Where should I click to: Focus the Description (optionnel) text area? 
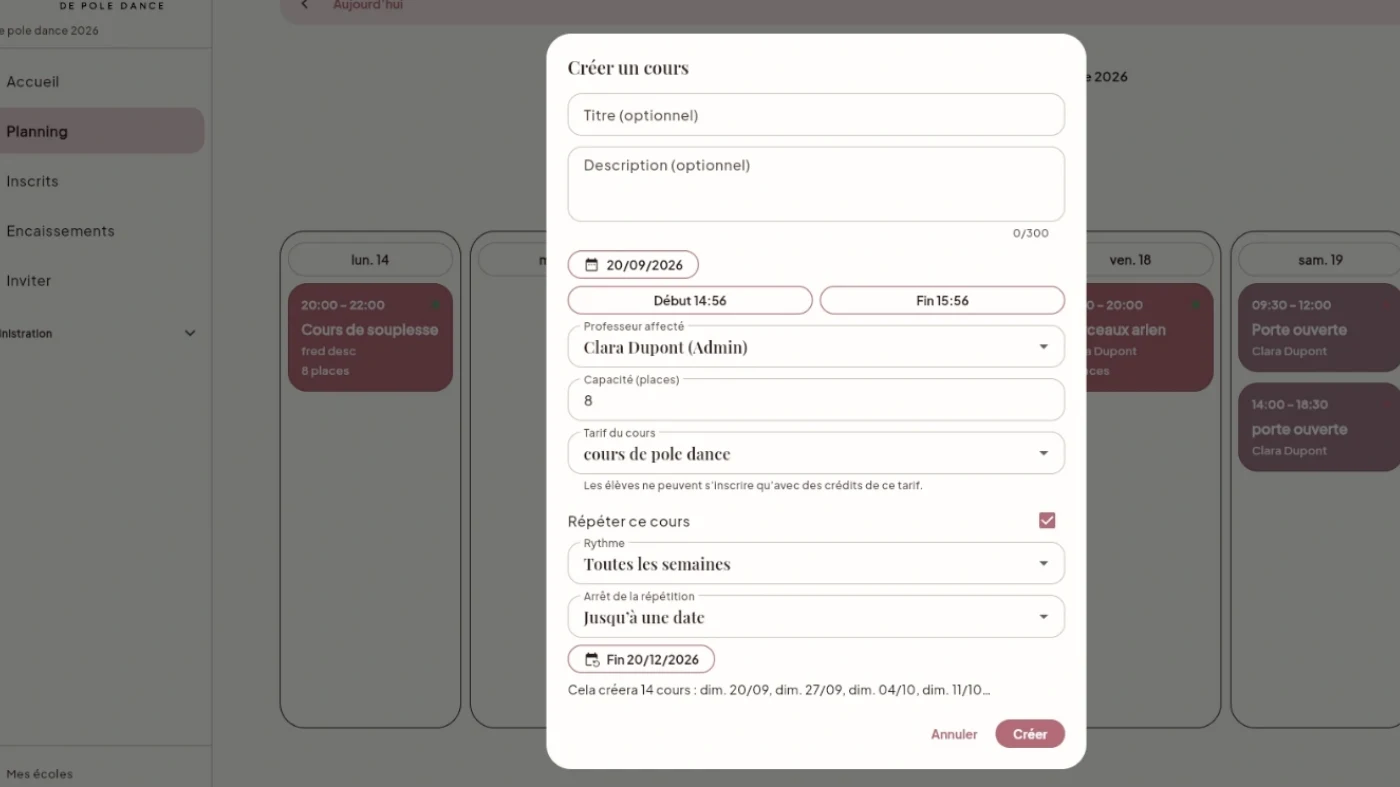click(x=816, y=185)
